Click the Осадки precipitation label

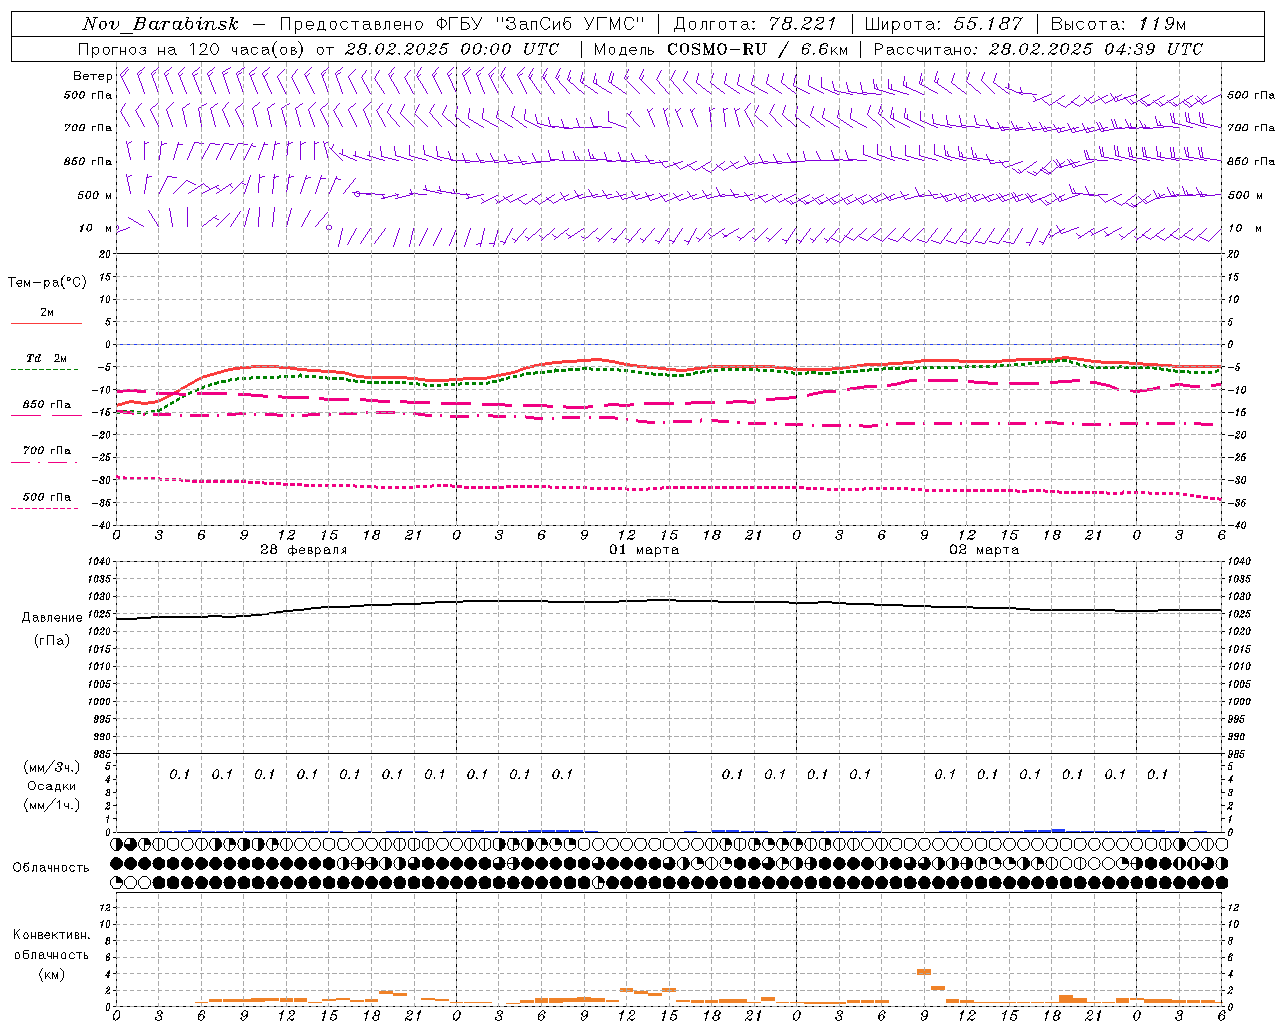pos(52,786)
